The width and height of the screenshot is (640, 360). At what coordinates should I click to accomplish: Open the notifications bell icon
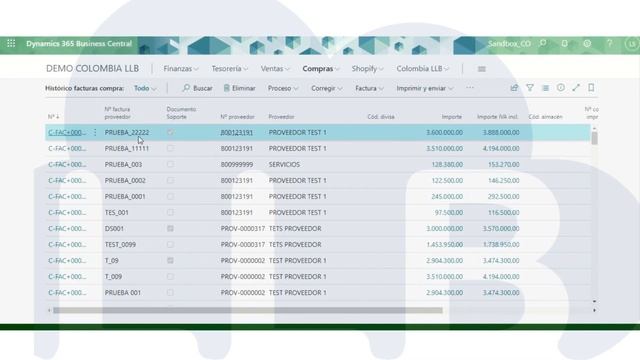[x=565, y=43]
